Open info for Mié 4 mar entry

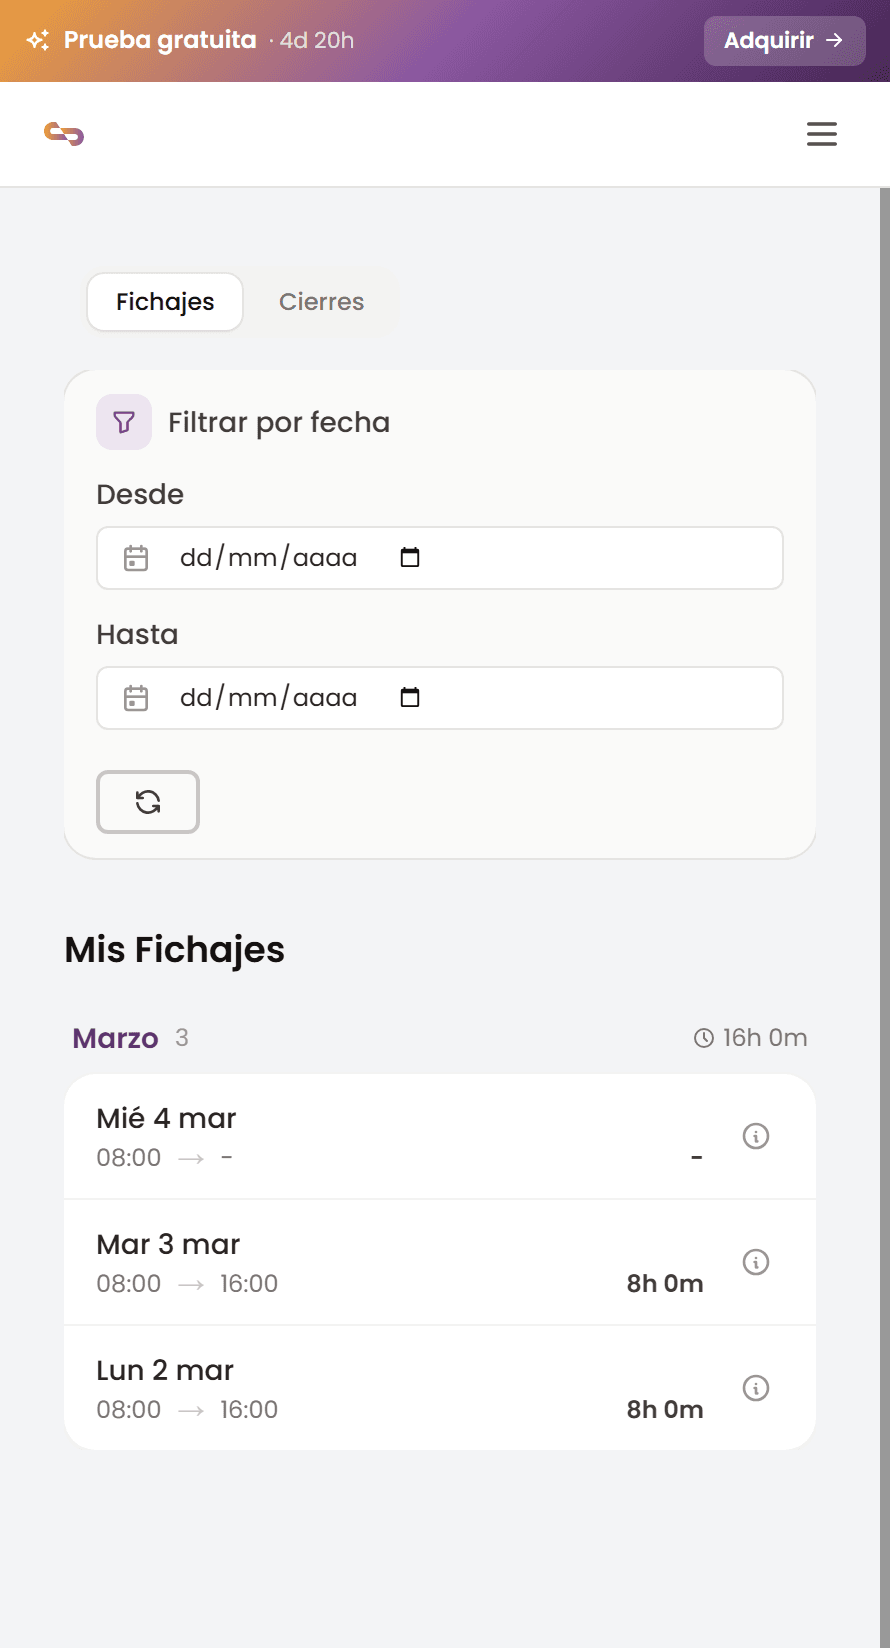(x=756, y=1136)
